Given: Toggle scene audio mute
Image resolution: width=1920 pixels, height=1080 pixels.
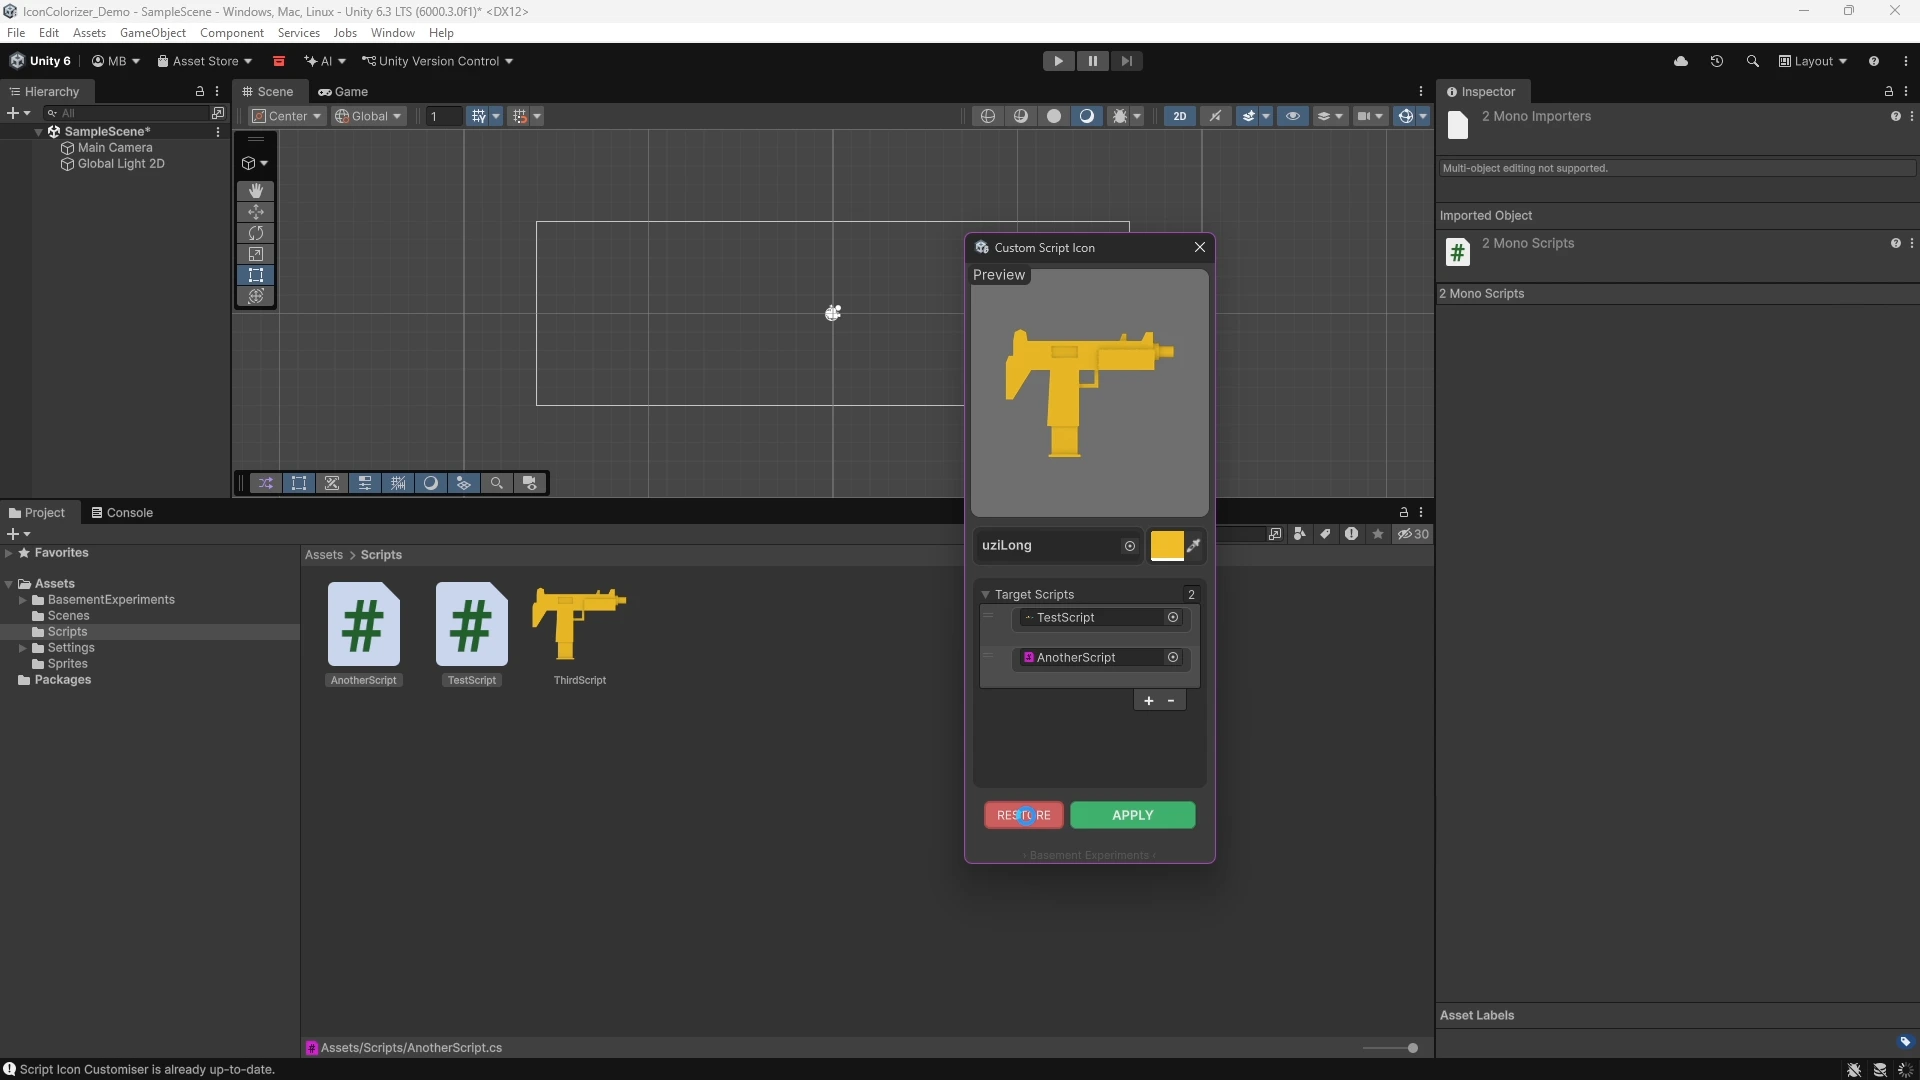Looking at the screenshot, I should [1215, 116].
